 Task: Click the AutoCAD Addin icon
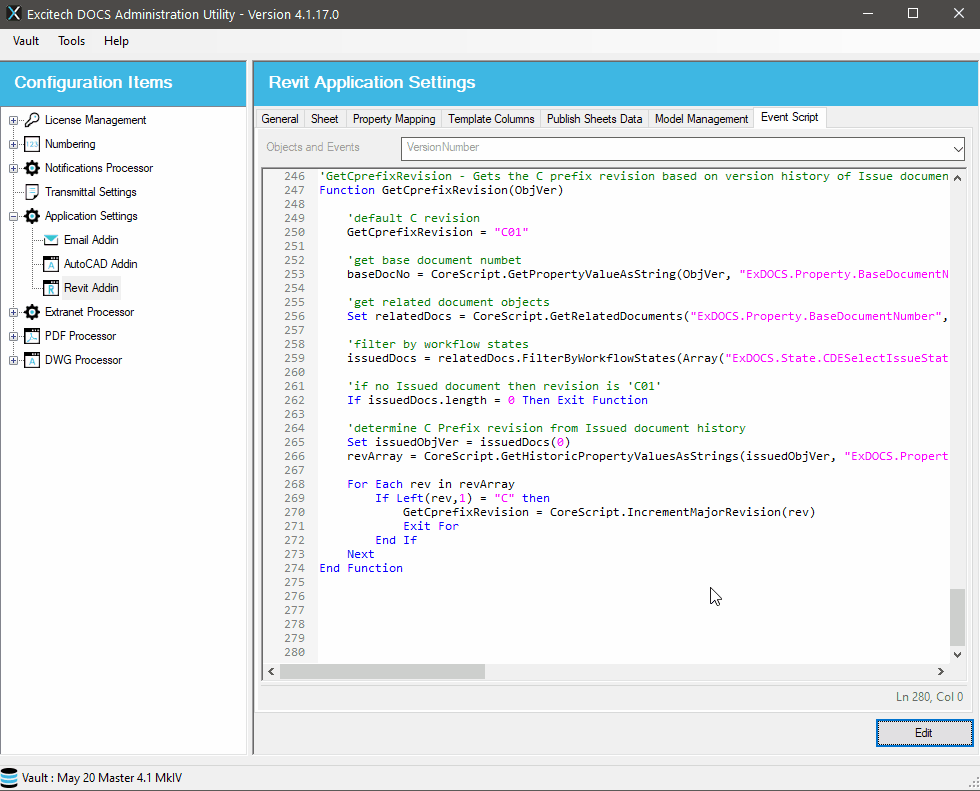[x=51, y=264]
